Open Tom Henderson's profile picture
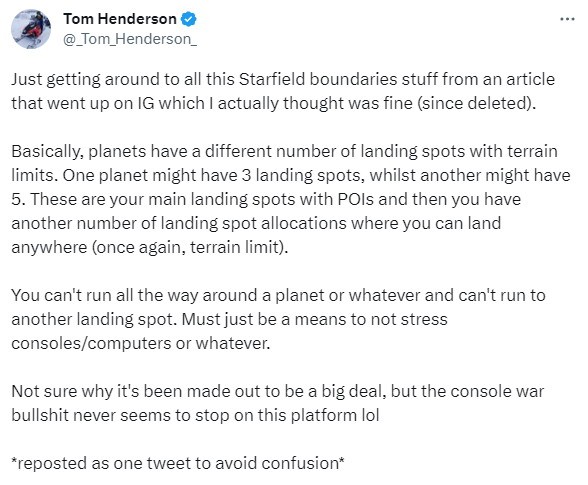 point(31,29)
